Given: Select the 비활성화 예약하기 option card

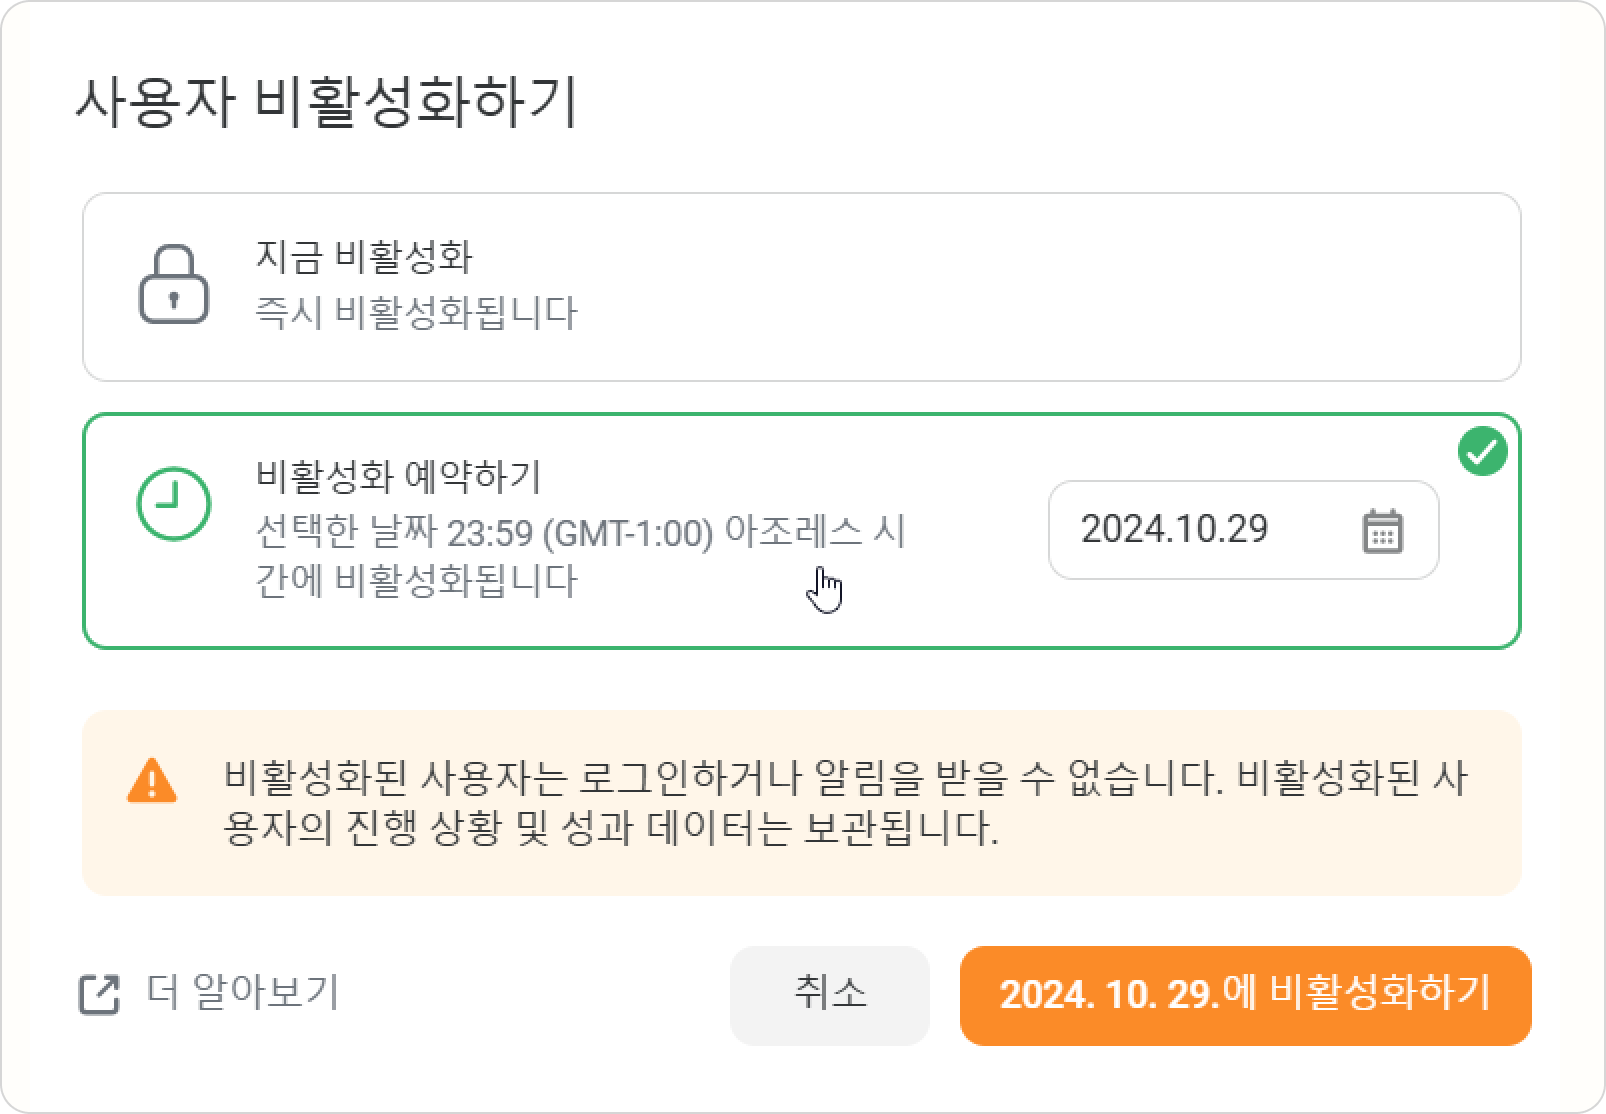Looking at the screenshot, I should [x=801, y=531].
